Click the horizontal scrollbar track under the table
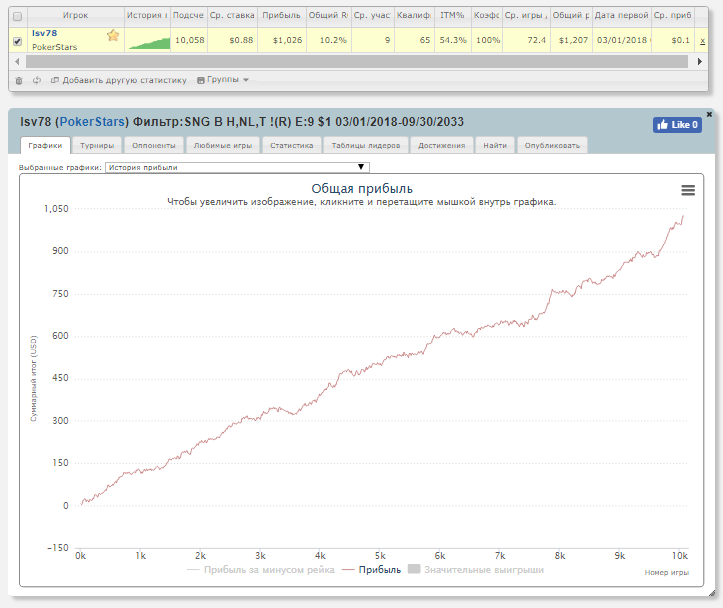This screenshot has width=723, height=608. (356, 61)
